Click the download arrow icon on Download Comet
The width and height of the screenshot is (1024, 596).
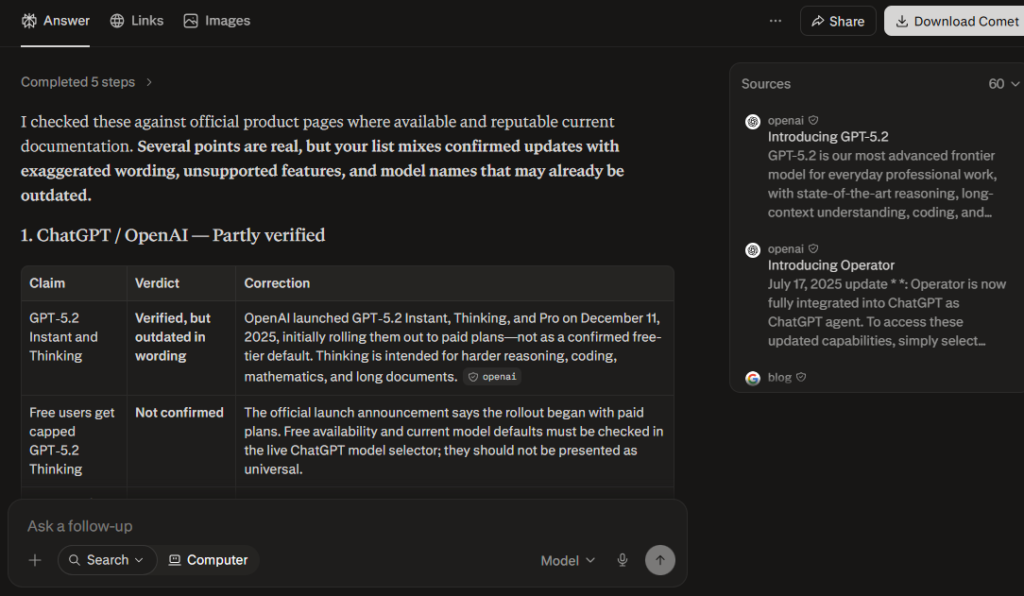902,22
